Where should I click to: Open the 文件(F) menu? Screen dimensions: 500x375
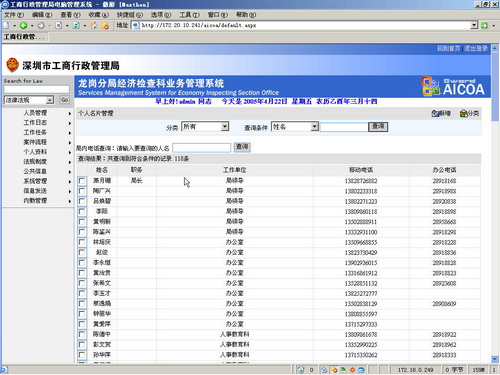tap(14, 15)
